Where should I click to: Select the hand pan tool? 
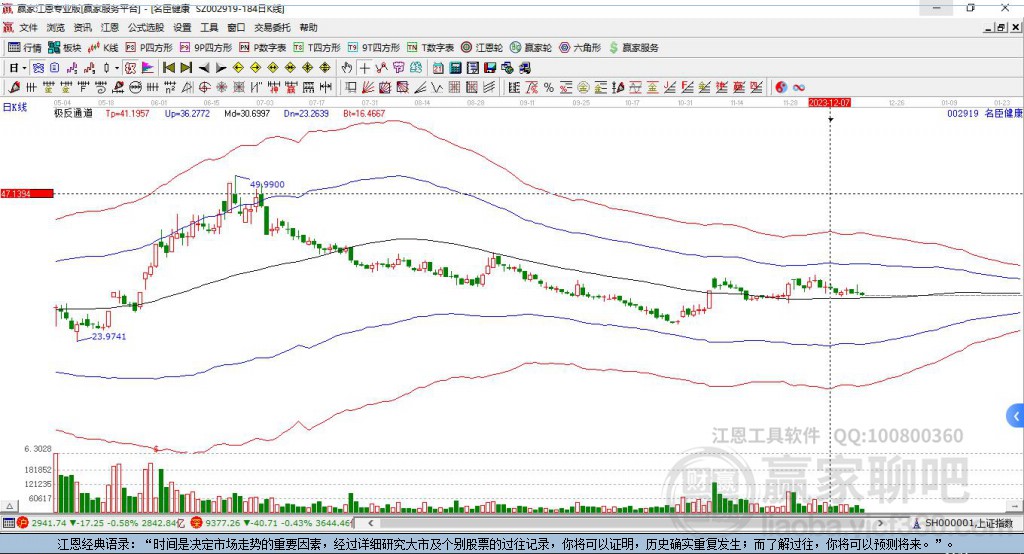click(x=347, y=67)
